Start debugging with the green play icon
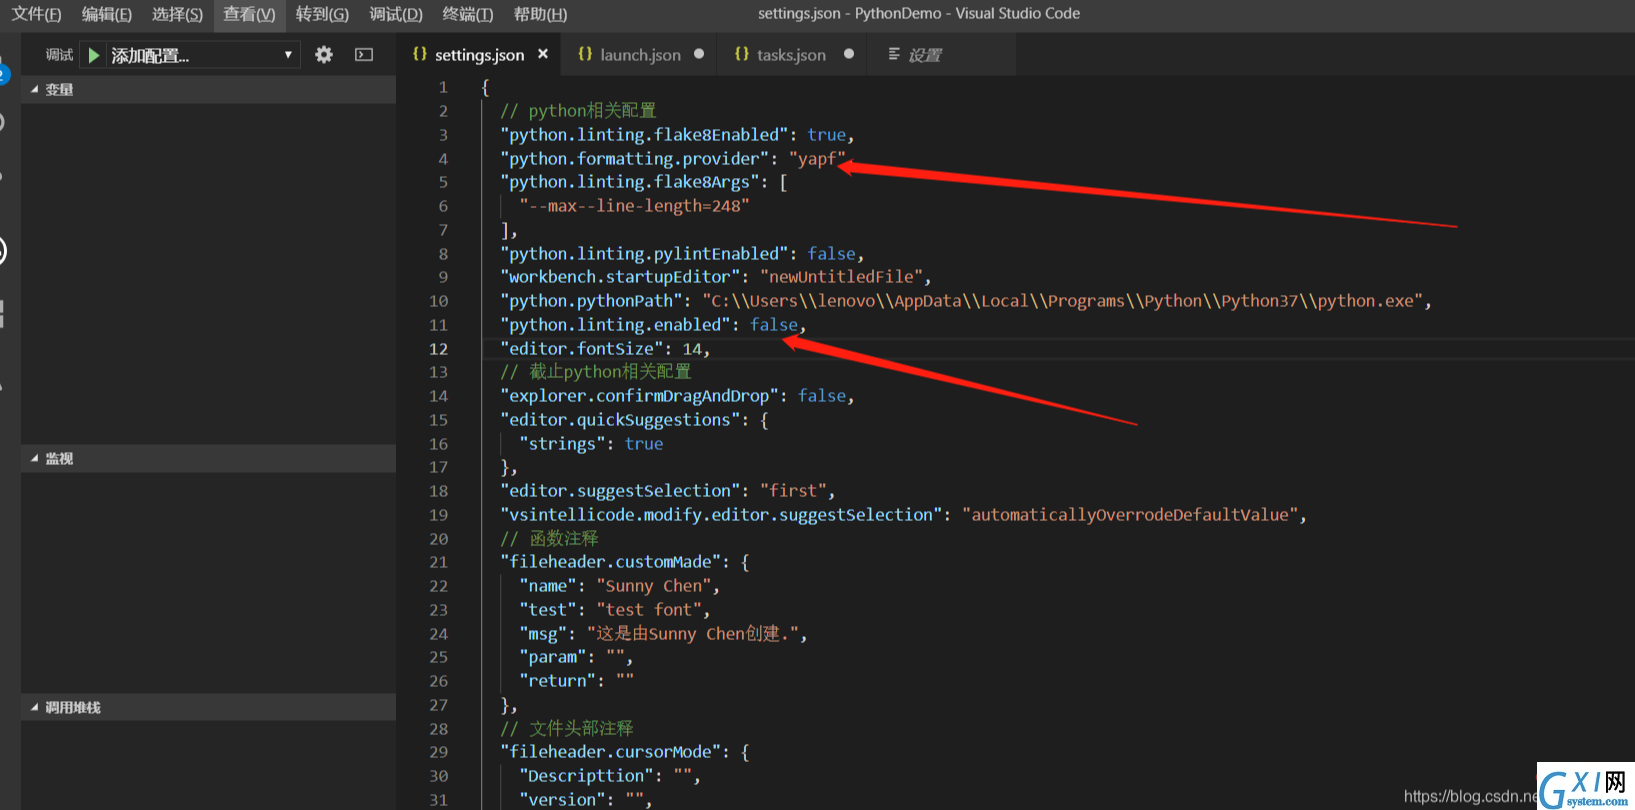Viewport: 1635px width, 810px height. point(94,55)
